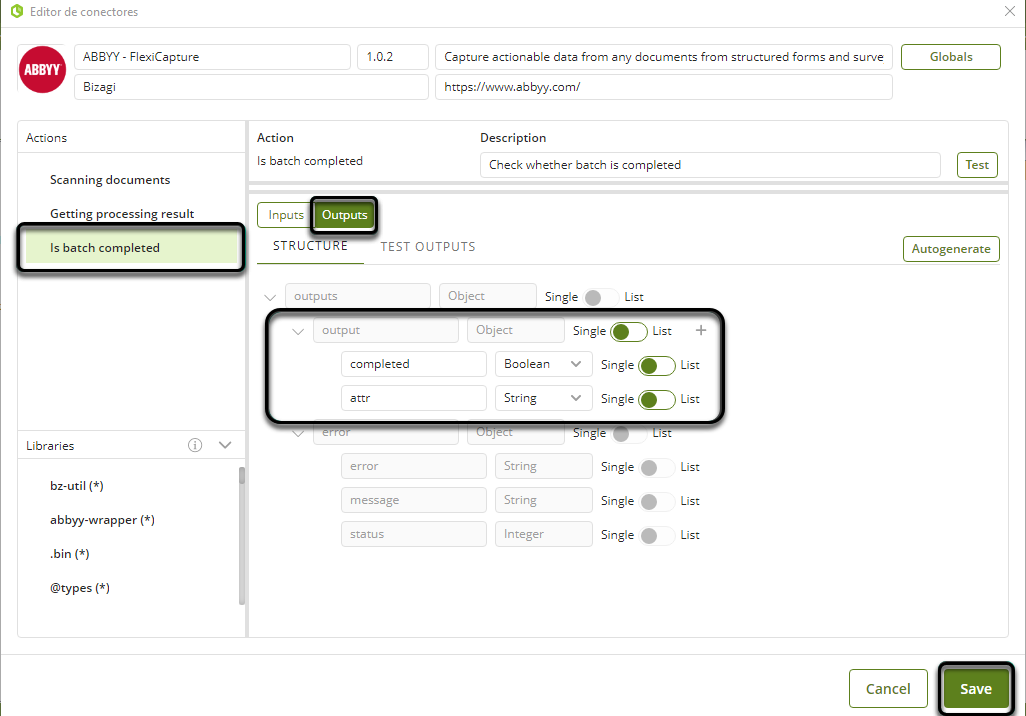Click the abbyy-wrapper (*) library
Screen dimensions: 1026x716
coord(102,520)
